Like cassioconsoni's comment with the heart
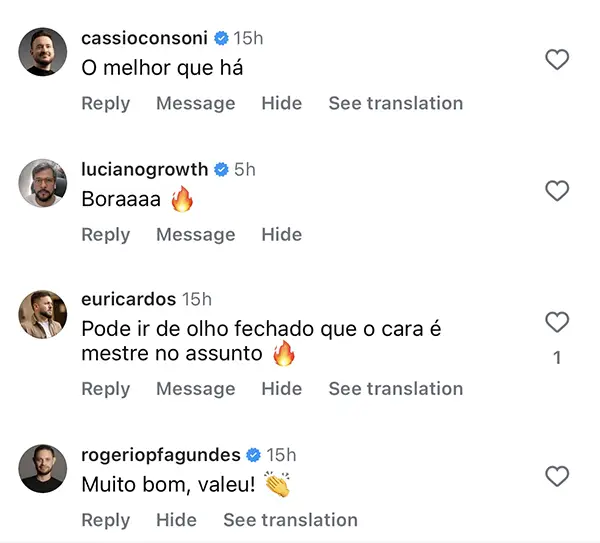The width and height of the screenshot is (600, 543). click(x=556, y=60)
